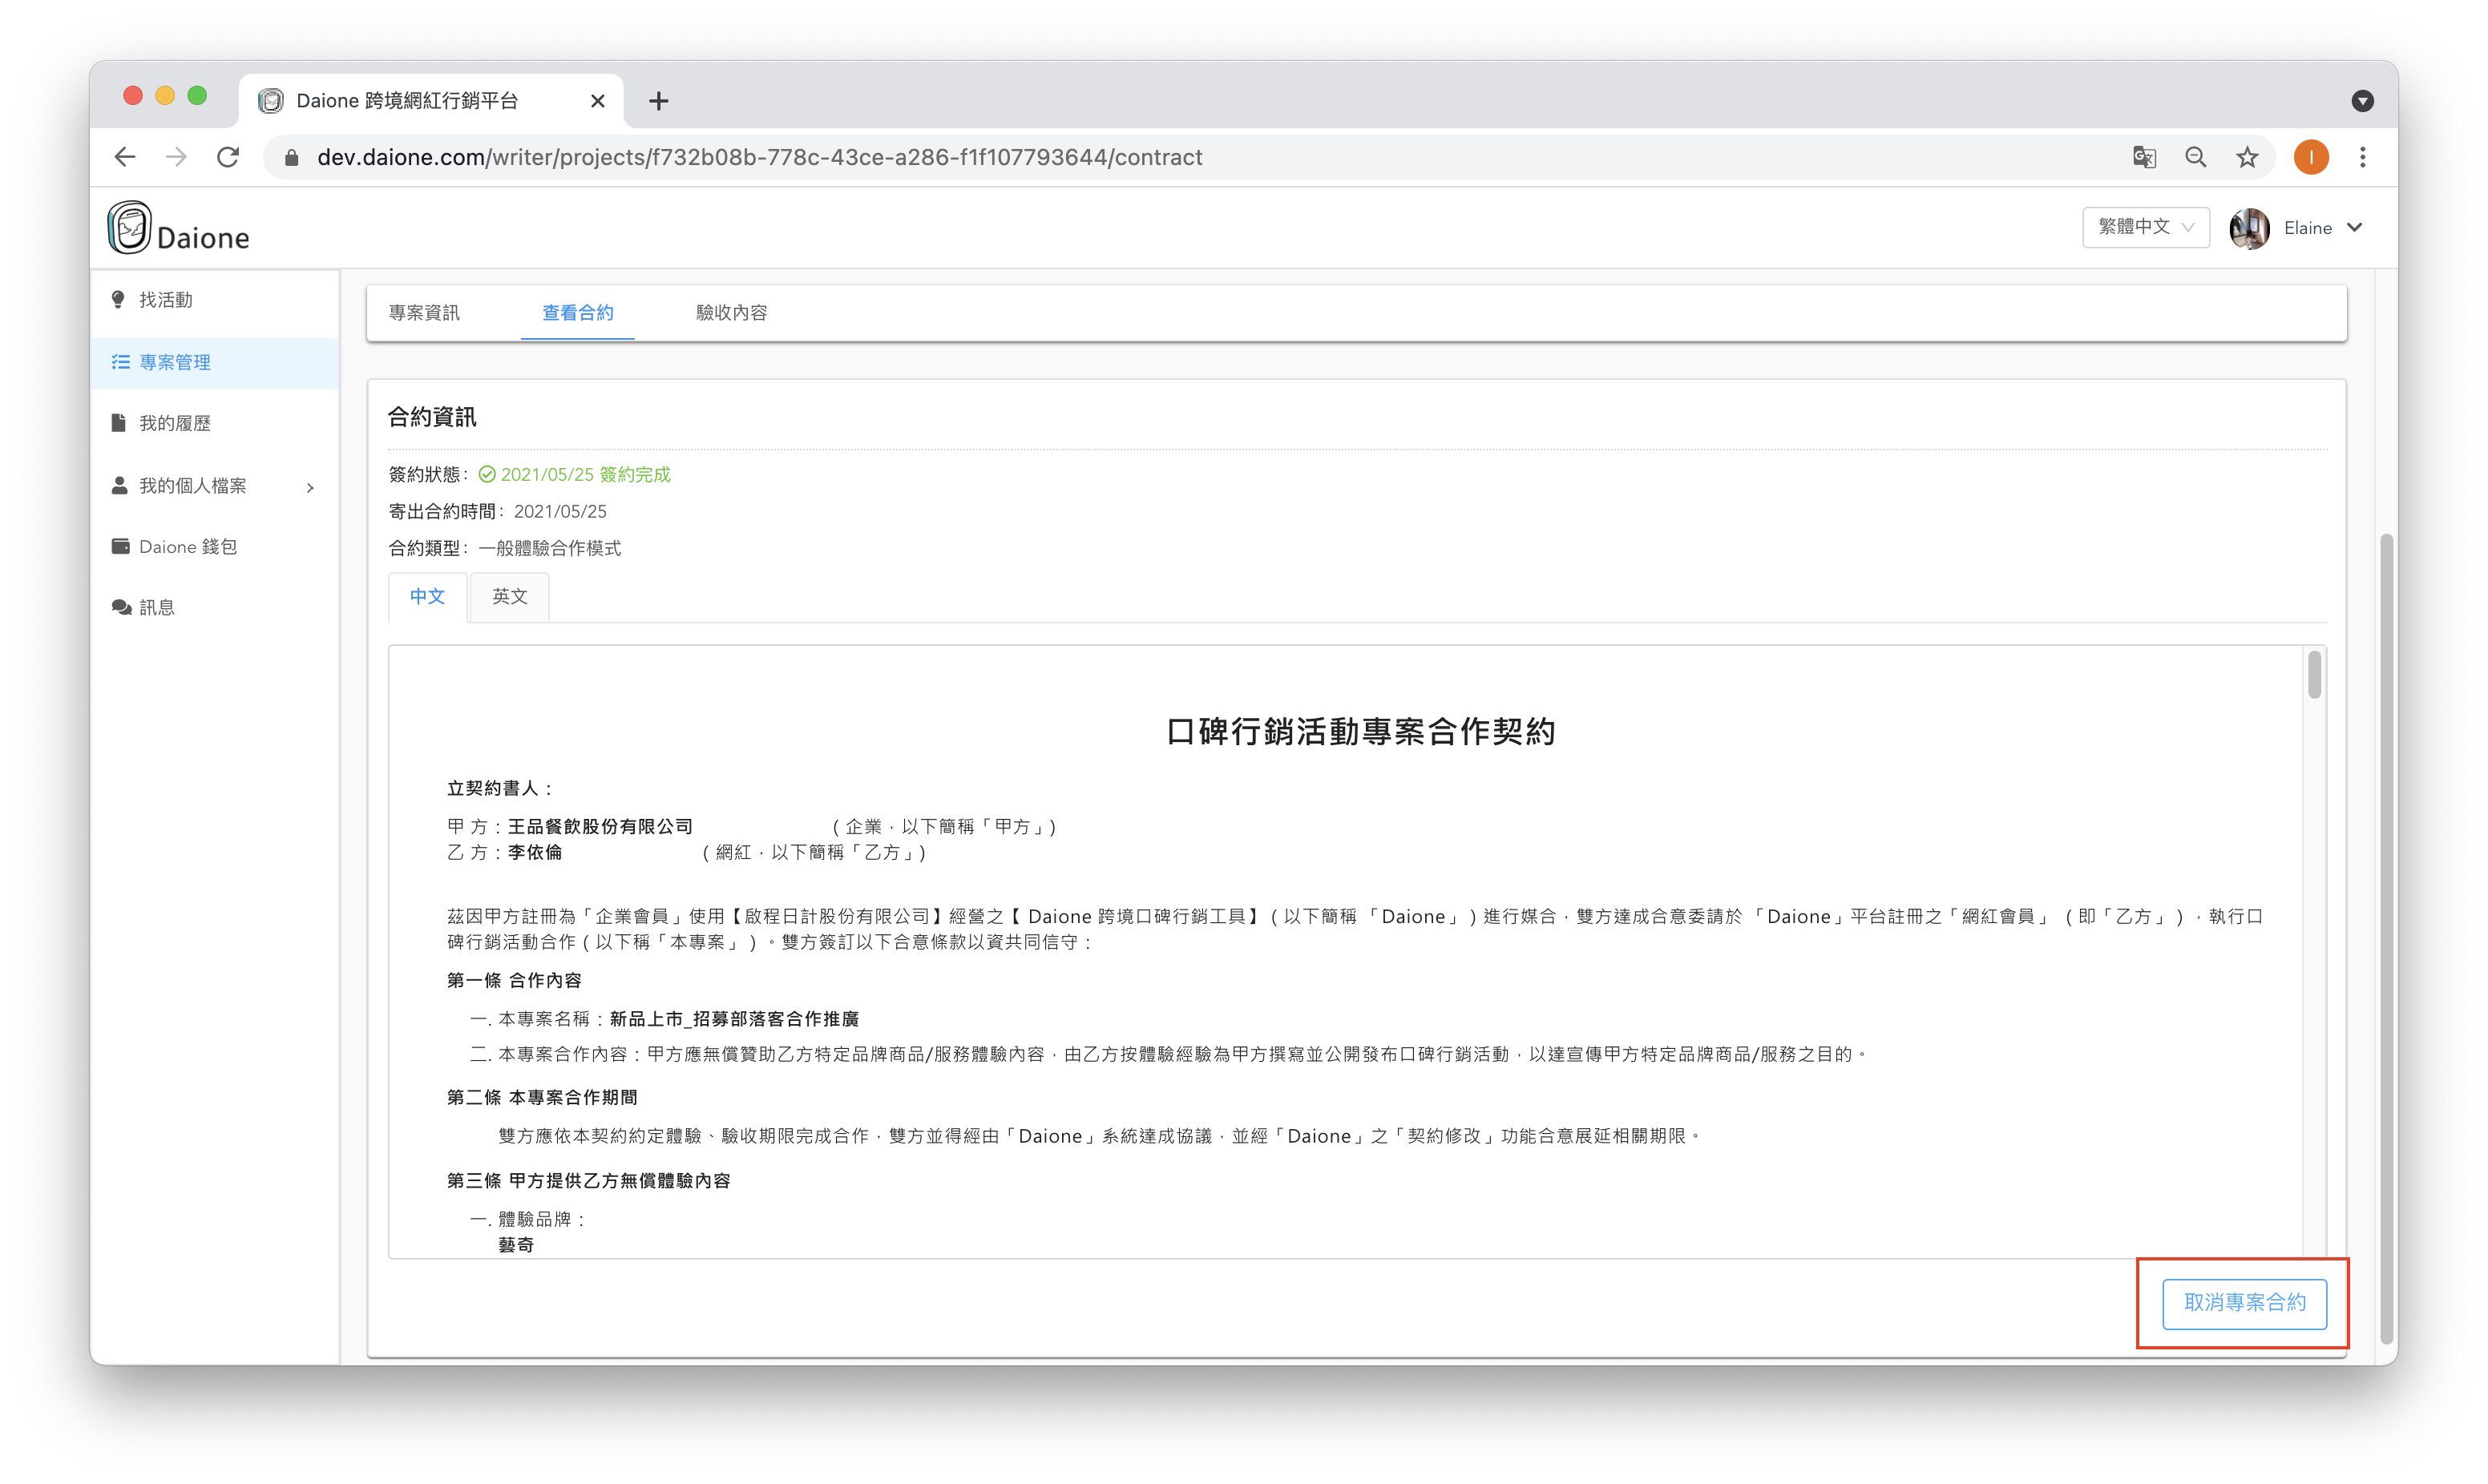
Task: Bookmark this page with the star icon
Action: tap(2247, 157)
